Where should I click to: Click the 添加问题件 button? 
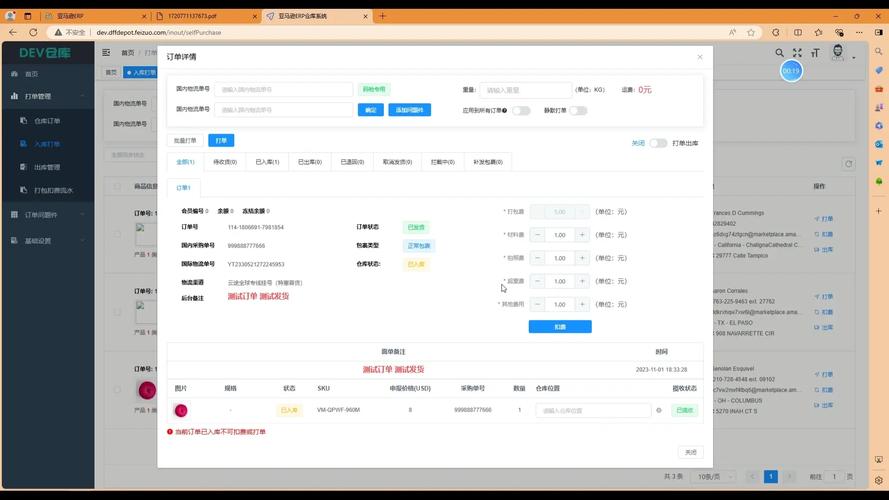tap(409, 110)
